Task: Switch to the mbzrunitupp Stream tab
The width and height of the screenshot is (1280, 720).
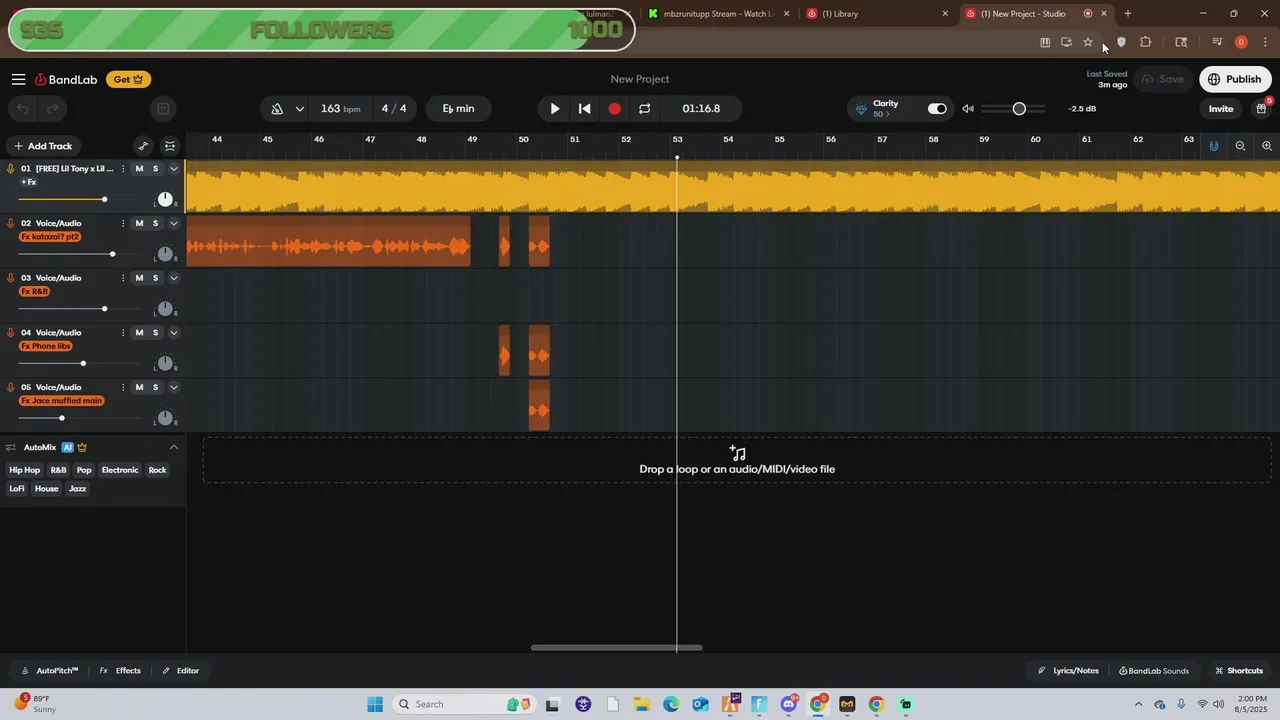Action: [x=715, y=14]
